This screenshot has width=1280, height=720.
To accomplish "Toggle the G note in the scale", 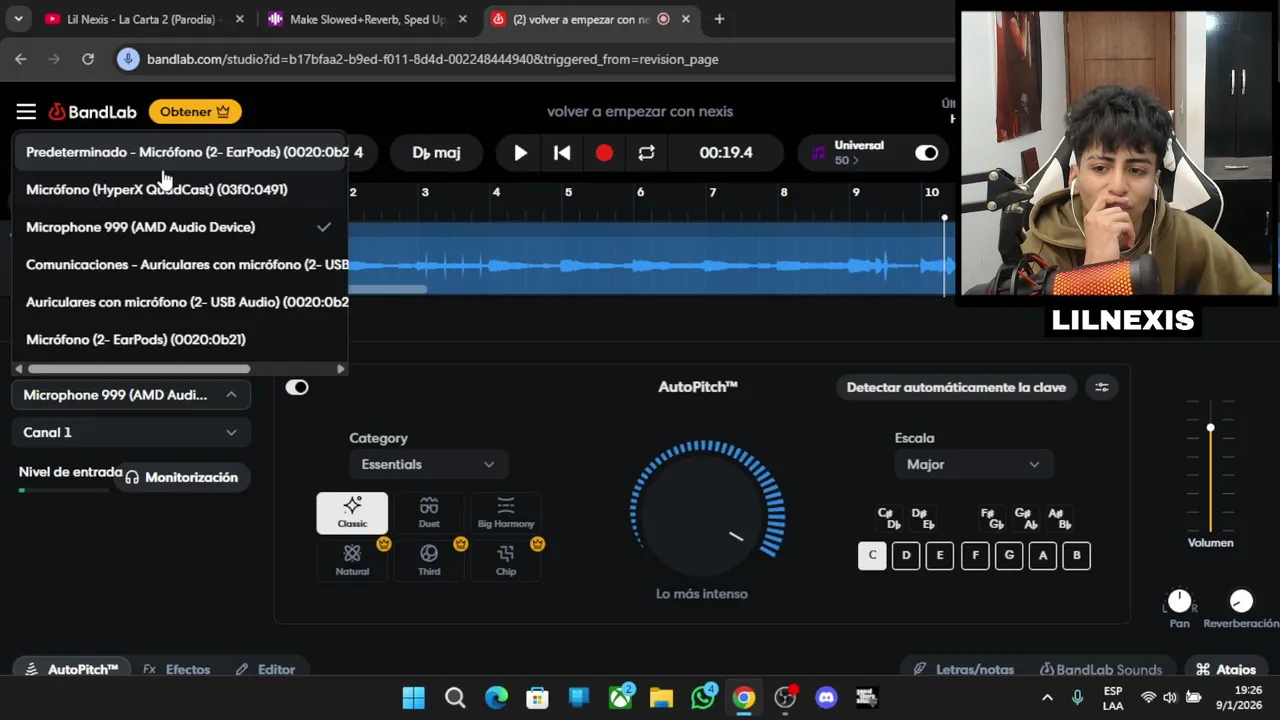I will coord(1009,555).
